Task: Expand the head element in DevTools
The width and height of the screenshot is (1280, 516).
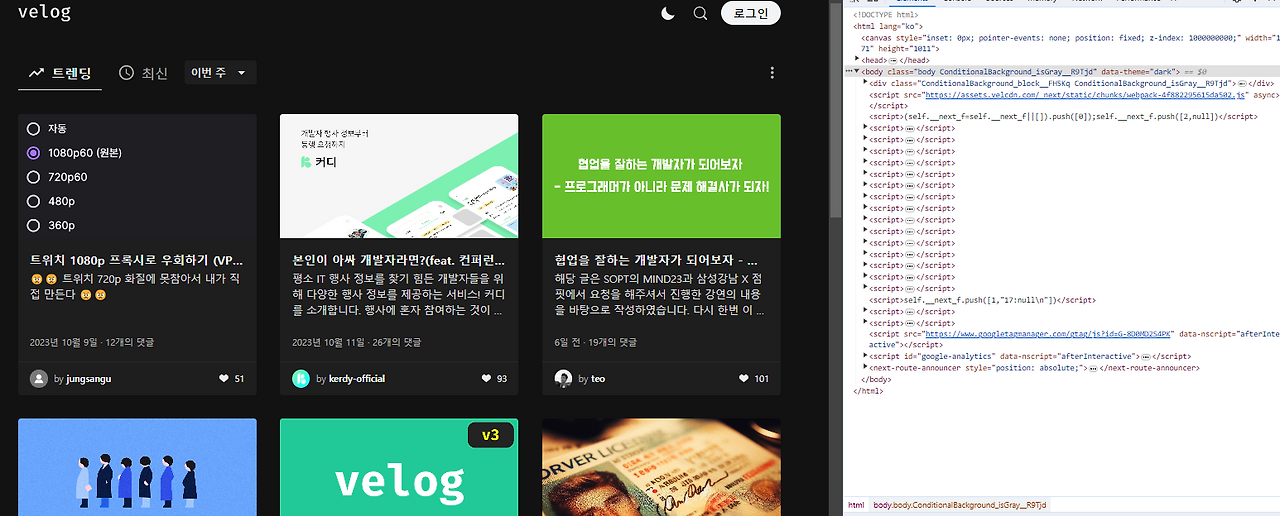Action: (x=857, y=60)
